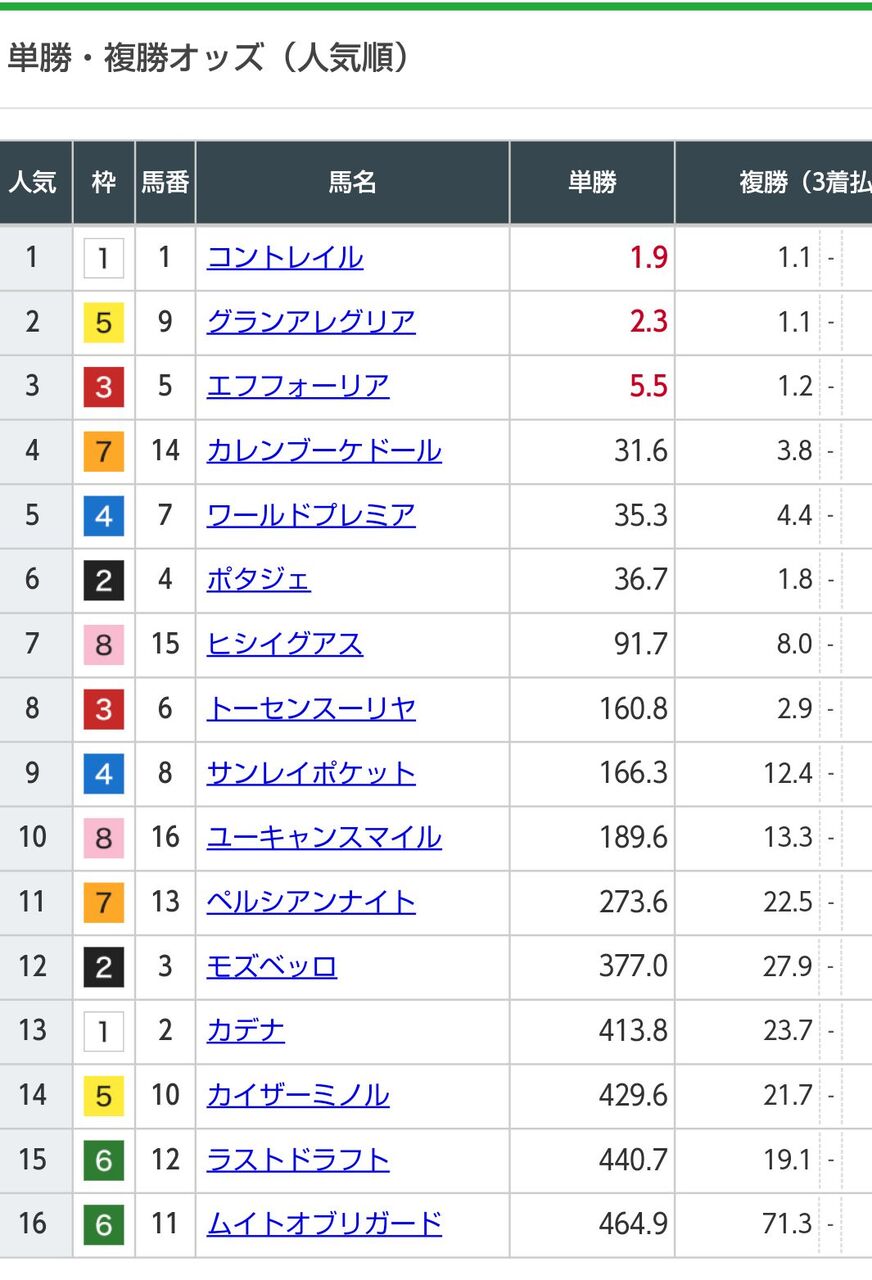Click the orange frame 7 badge for カレンブーケドール
This screenshot has width=872, height=1280.
[104, 451]
